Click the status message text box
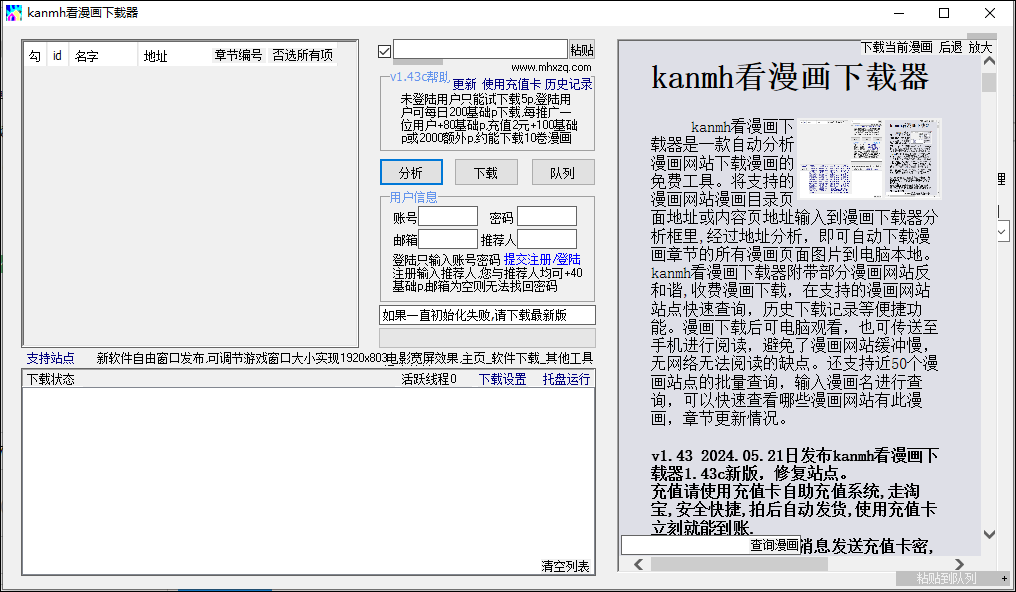This screenshot has height=592, width=1016. pos(487,315)
